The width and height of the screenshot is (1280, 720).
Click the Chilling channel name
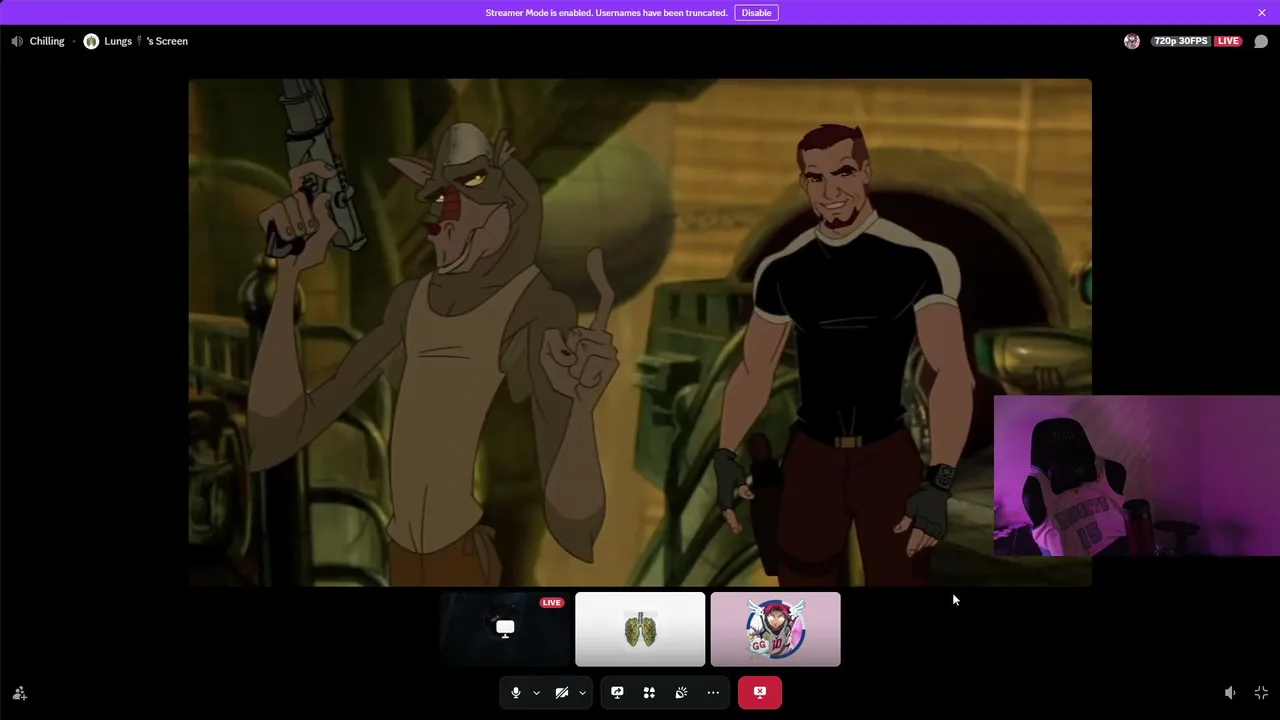click(x=47, y=41)
